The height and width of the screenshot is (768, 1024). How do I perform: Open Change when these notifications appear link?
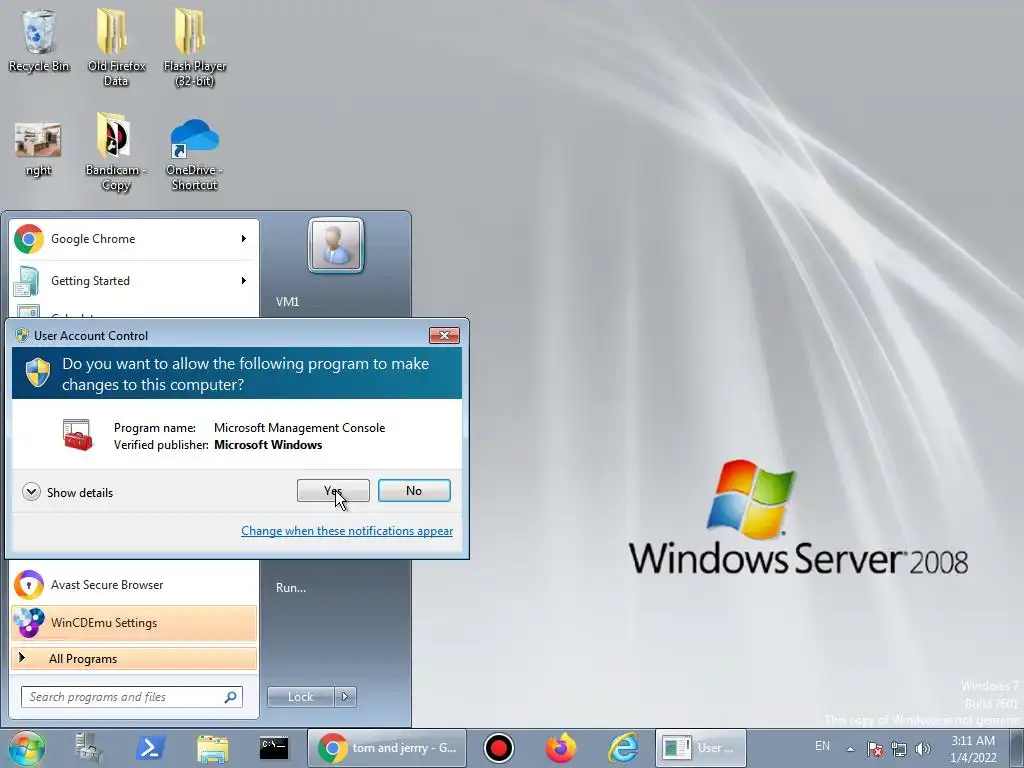coord(347,531)
